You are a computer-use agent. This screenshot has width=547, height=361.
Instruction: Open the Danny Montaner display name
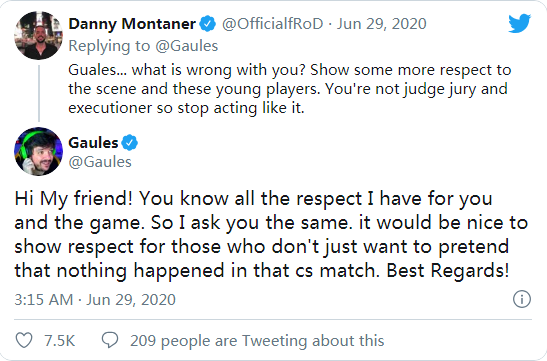tap(132, 24)
